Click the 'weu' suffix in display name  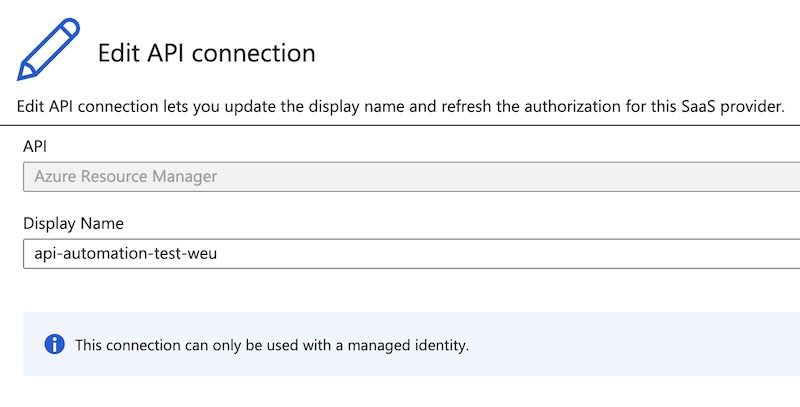[x=203, y=254]
